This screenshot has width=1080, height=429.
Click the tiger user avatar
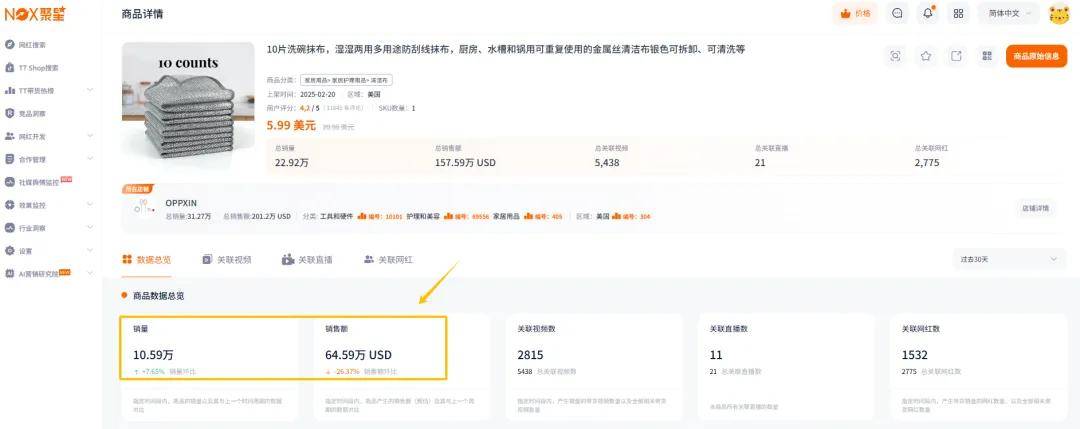click(x=1058, y=14)
